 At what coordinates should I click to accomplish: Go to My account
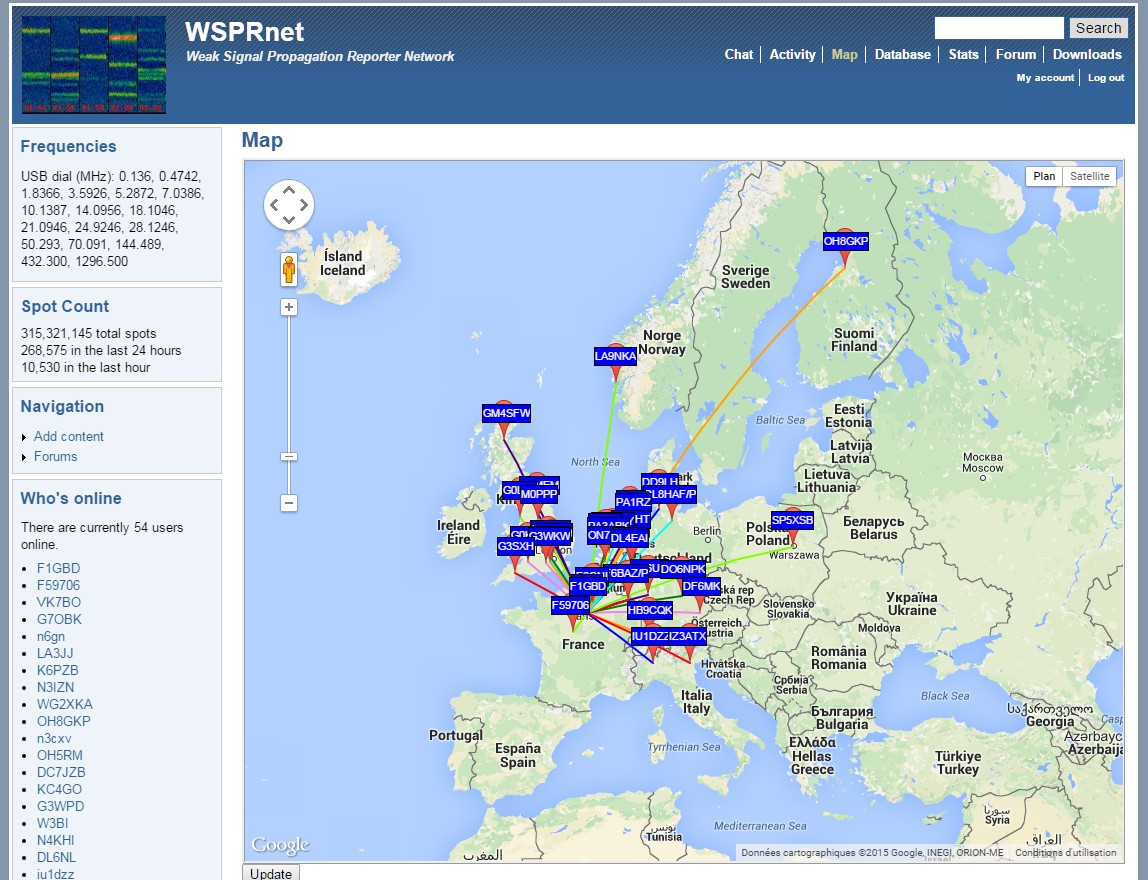tap(1045, 78)
